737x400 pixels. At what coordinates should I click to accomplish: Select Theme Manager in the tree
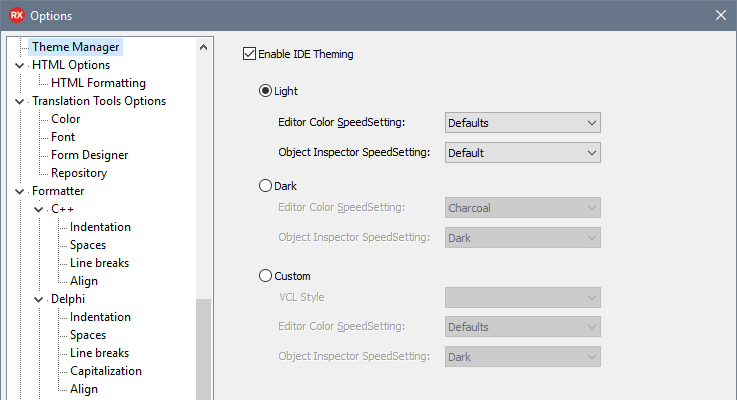coord(76,47)
